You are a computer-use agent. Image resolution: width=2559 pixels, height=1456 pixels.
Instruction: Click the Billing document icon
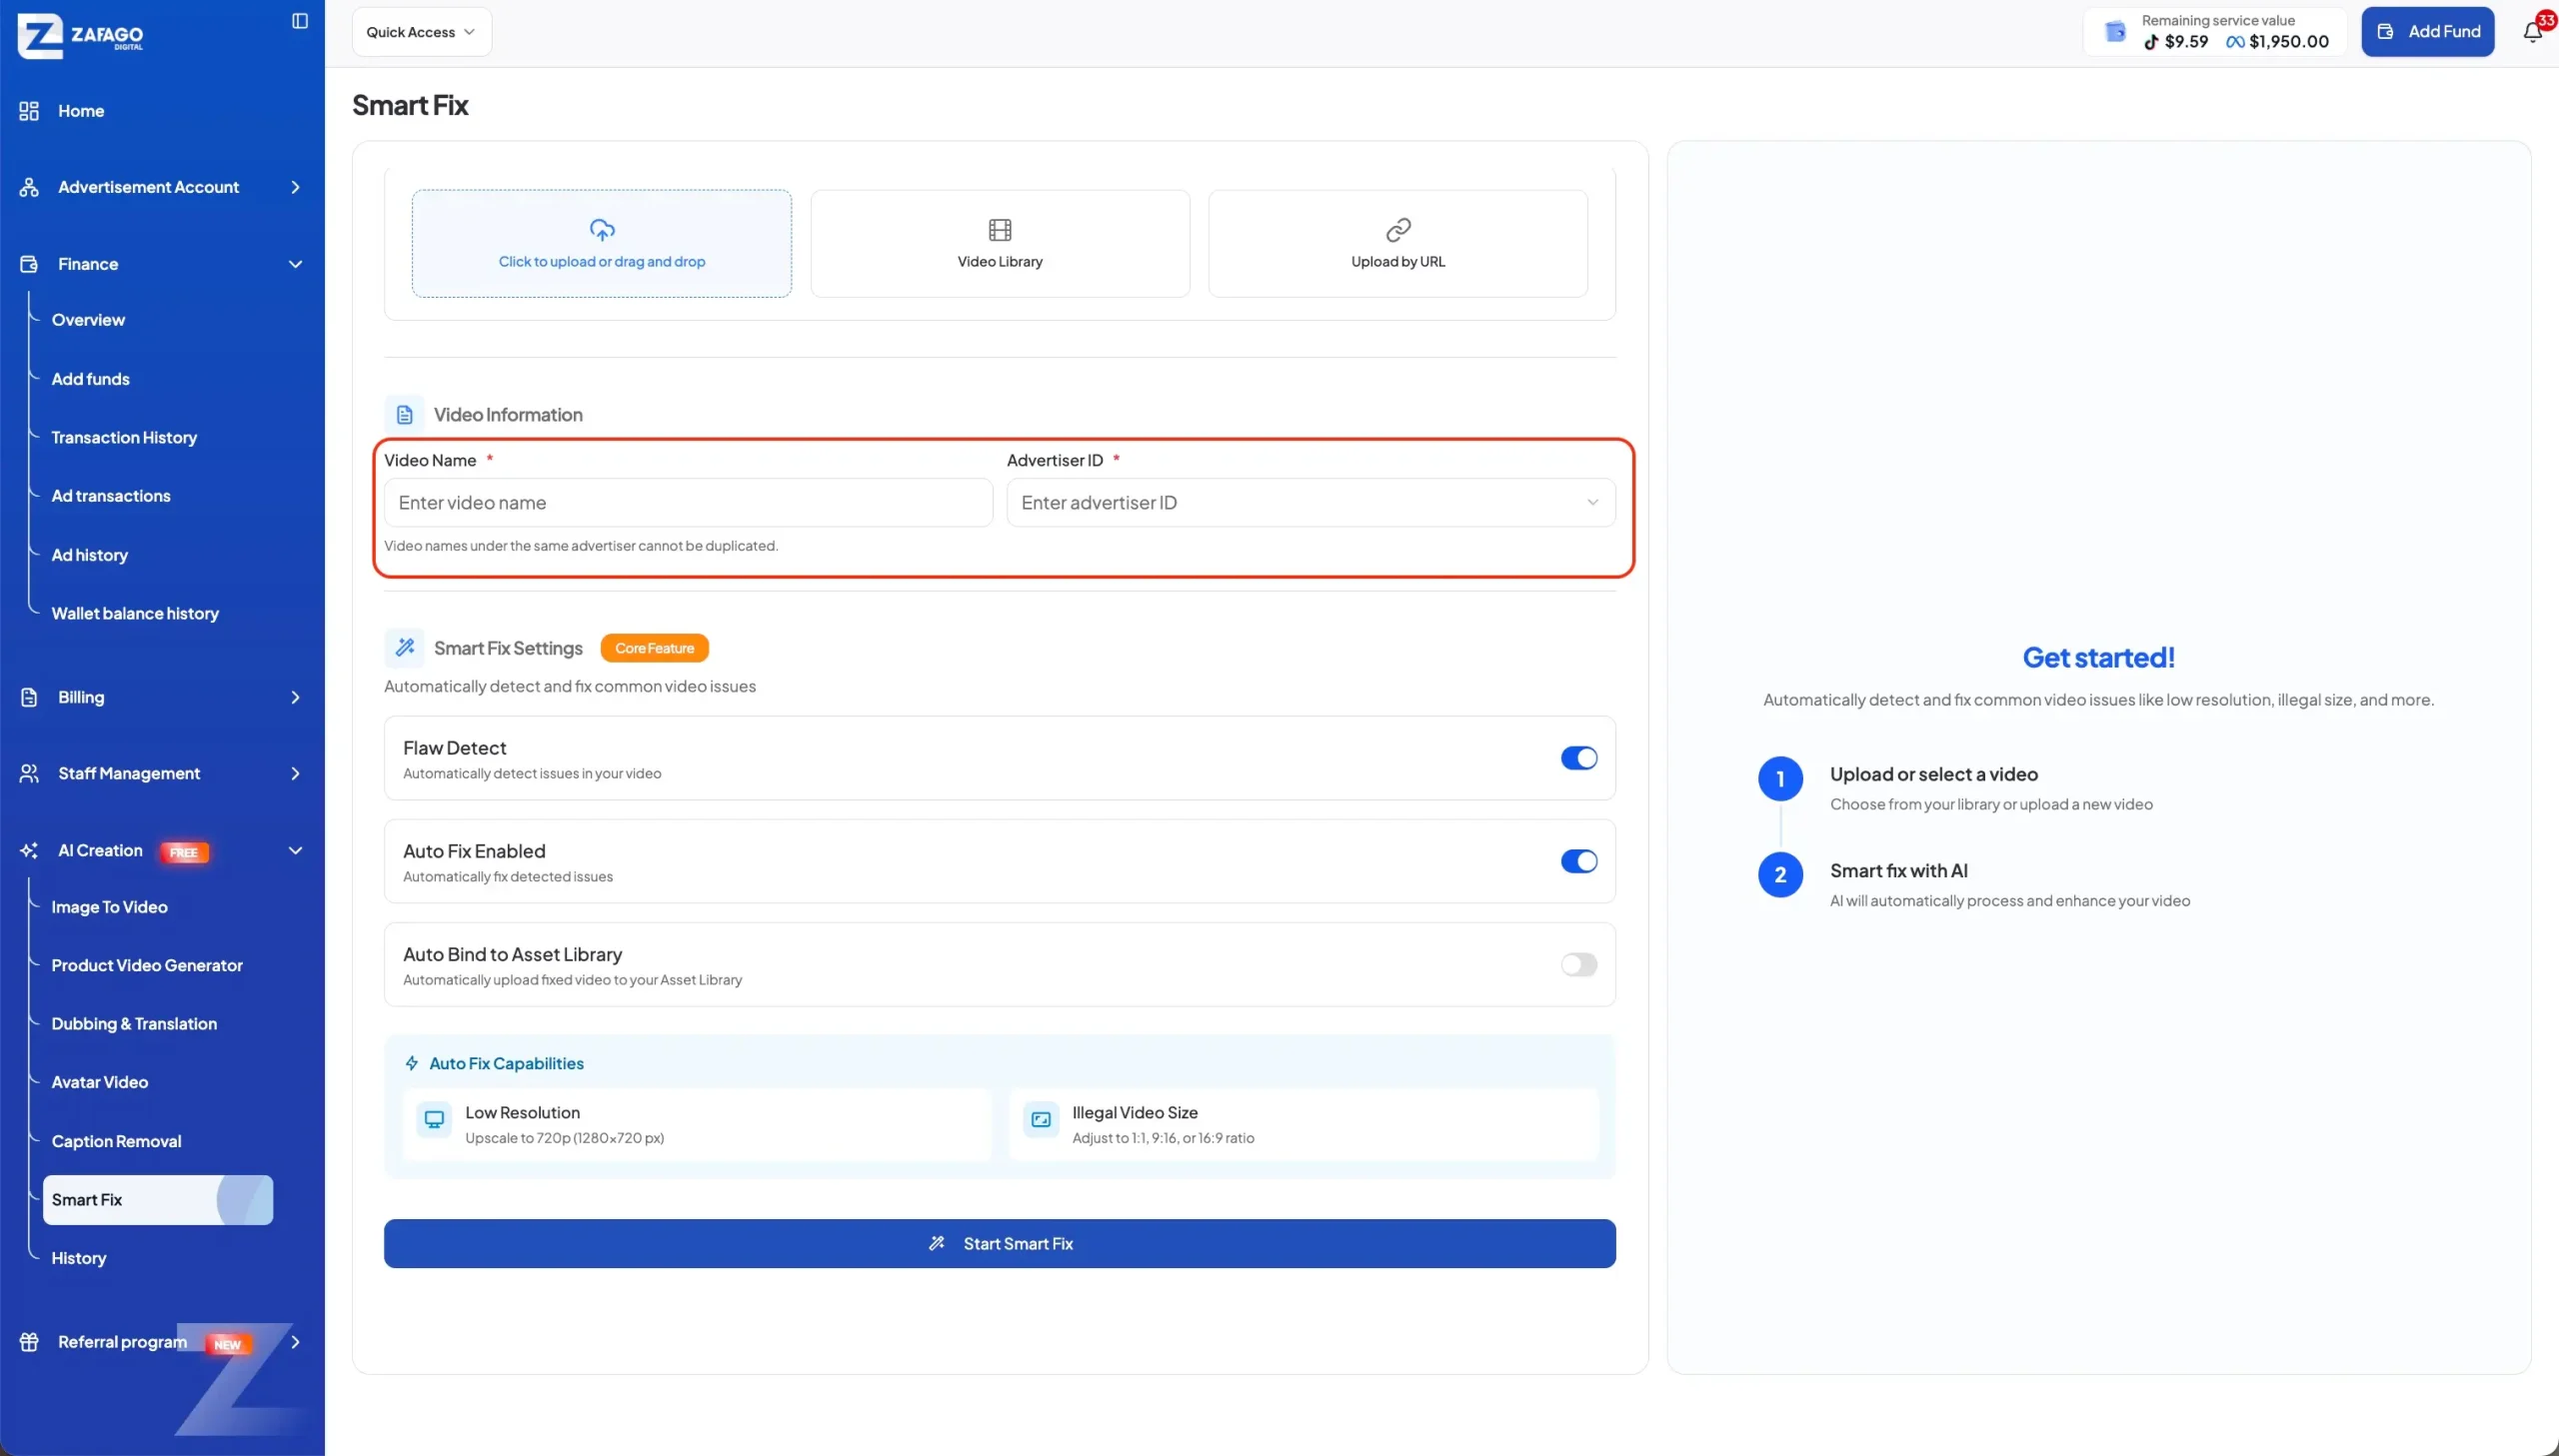(29, 697)
